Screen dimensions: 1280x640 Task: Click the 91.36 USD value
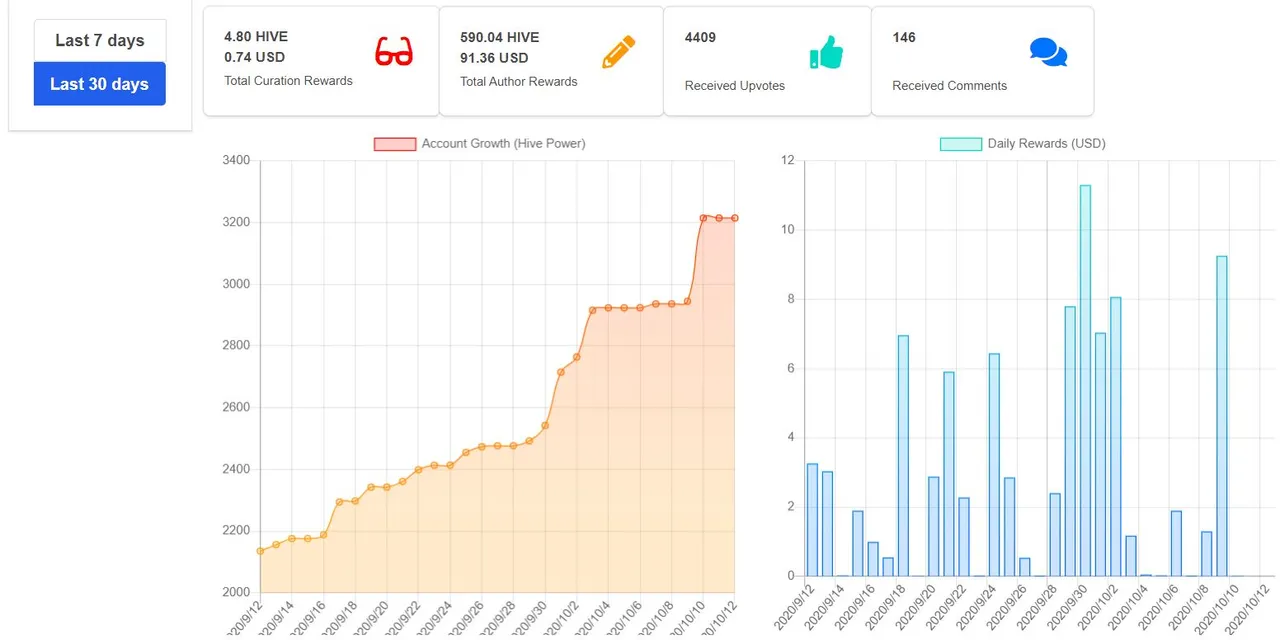click(x=494, y=58)
